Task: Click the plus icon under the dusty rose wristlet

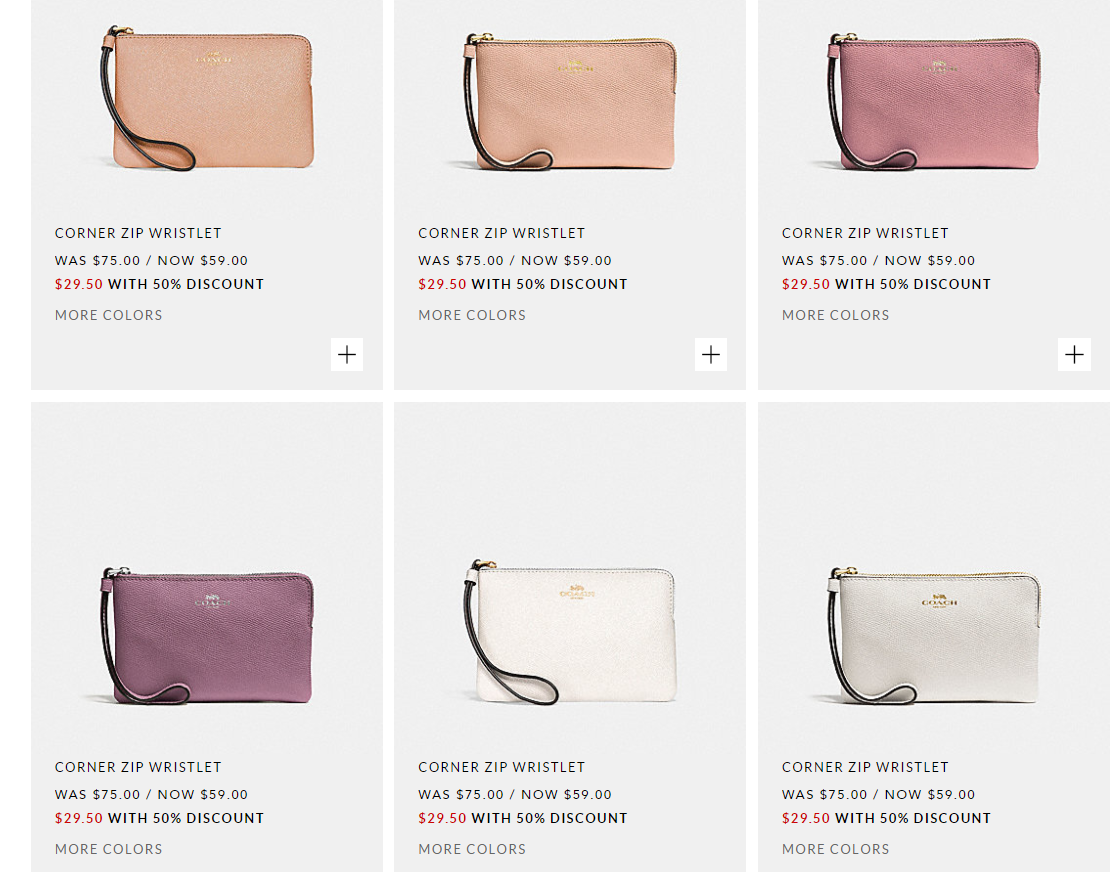Action: click(x=1074, y=354)
